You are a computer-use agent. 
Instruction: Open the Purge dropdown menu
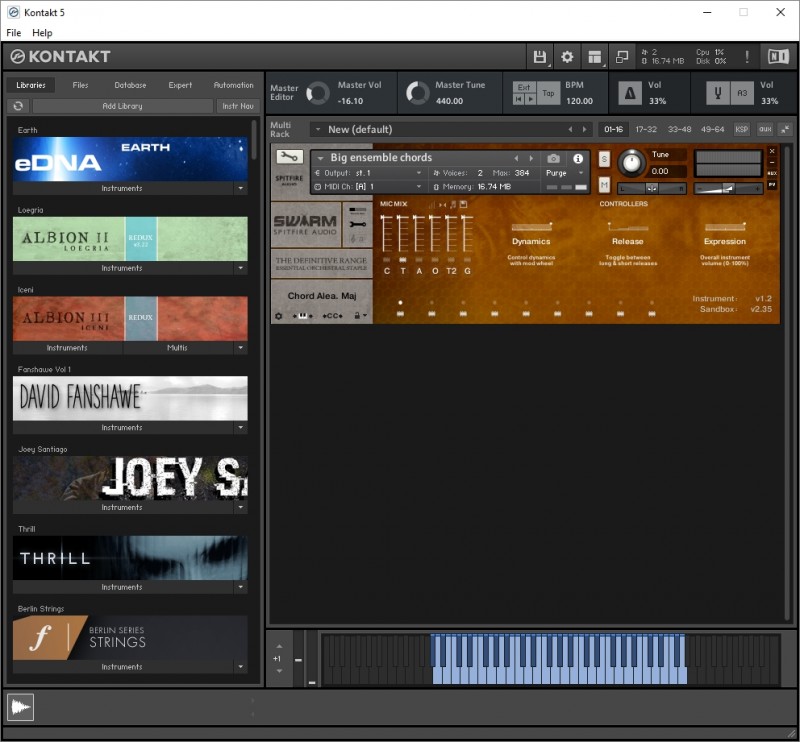(x=564, y=173)
